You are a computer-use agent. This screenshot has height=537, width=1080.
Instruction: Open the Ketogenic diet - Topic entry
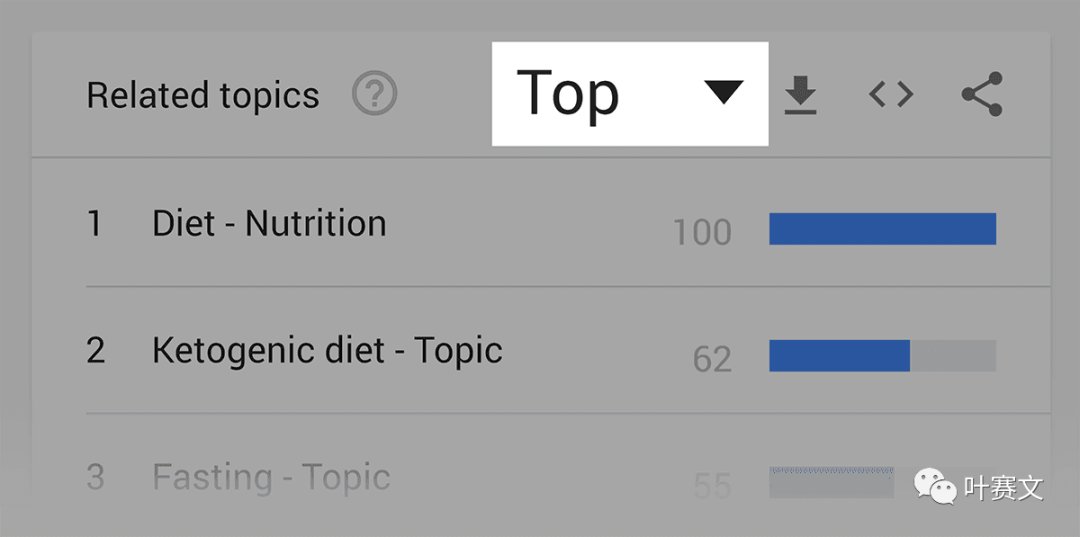point(327,351)
